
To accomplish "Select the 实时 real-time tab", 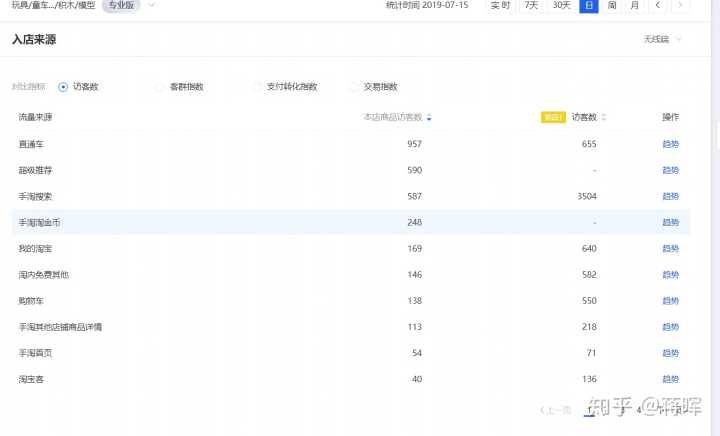I will click(500, 6).
